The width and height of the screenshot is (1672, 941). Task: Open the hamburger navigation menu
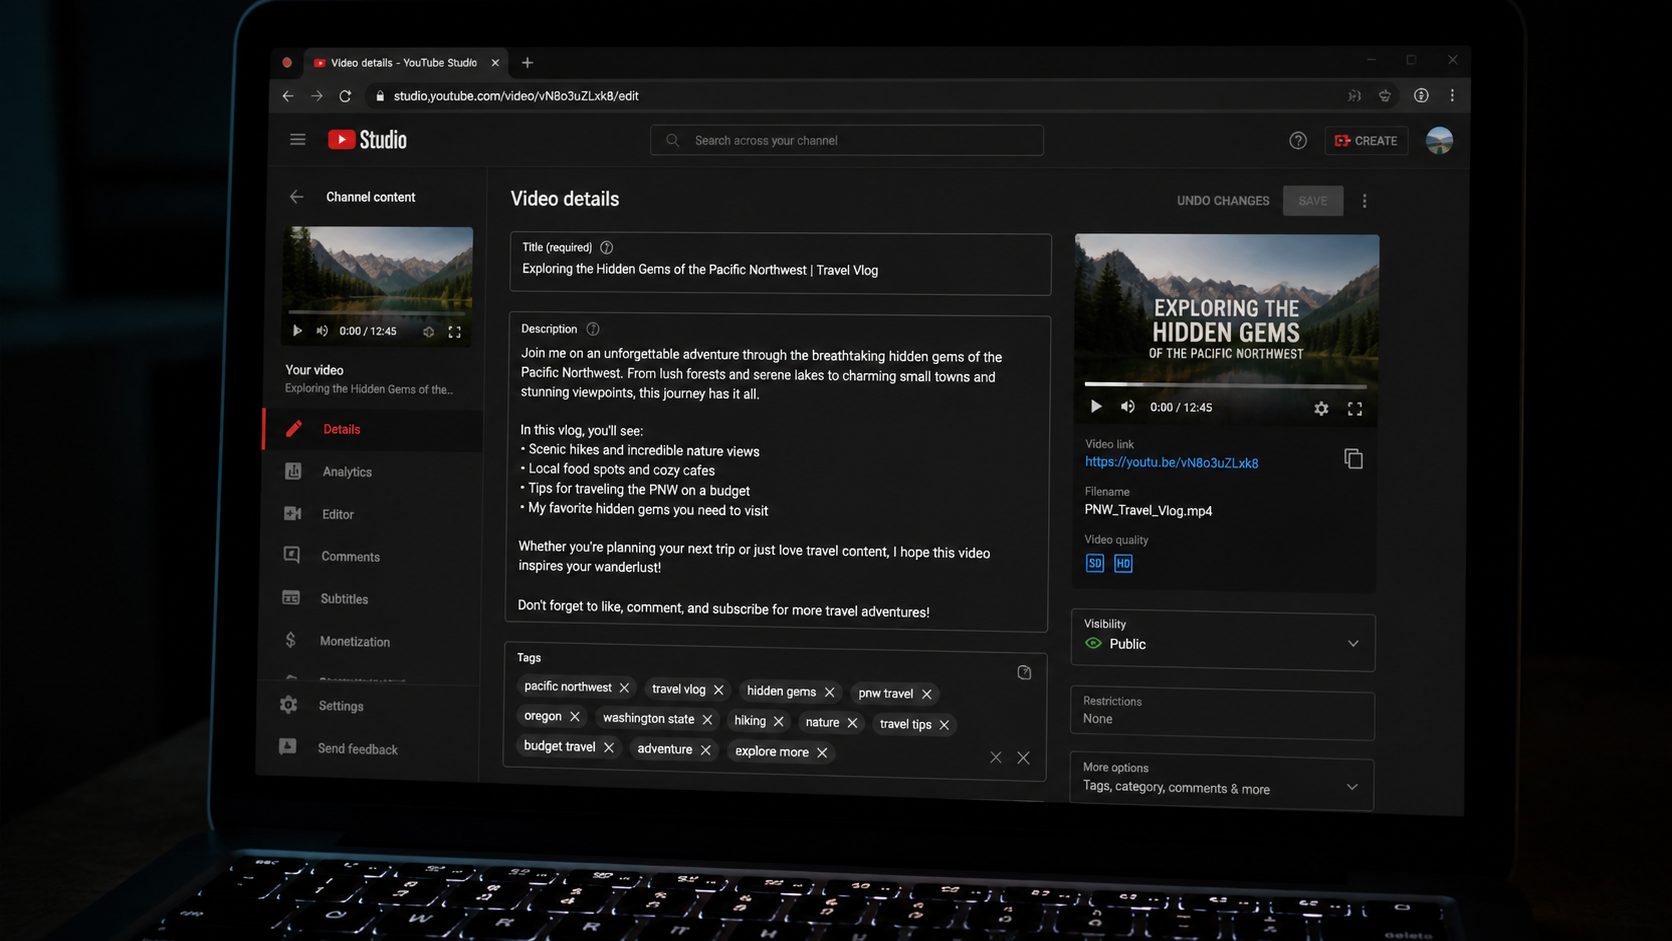(298, 140)
